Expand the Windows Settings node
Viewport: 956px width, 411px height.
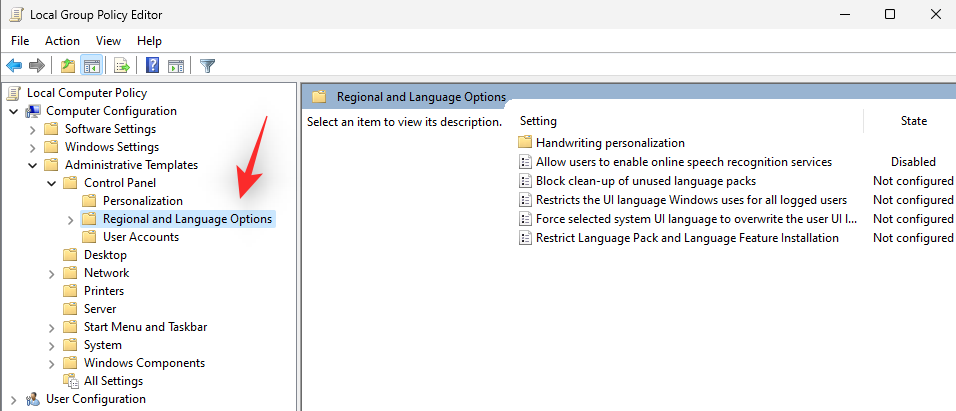coord(33,148)
